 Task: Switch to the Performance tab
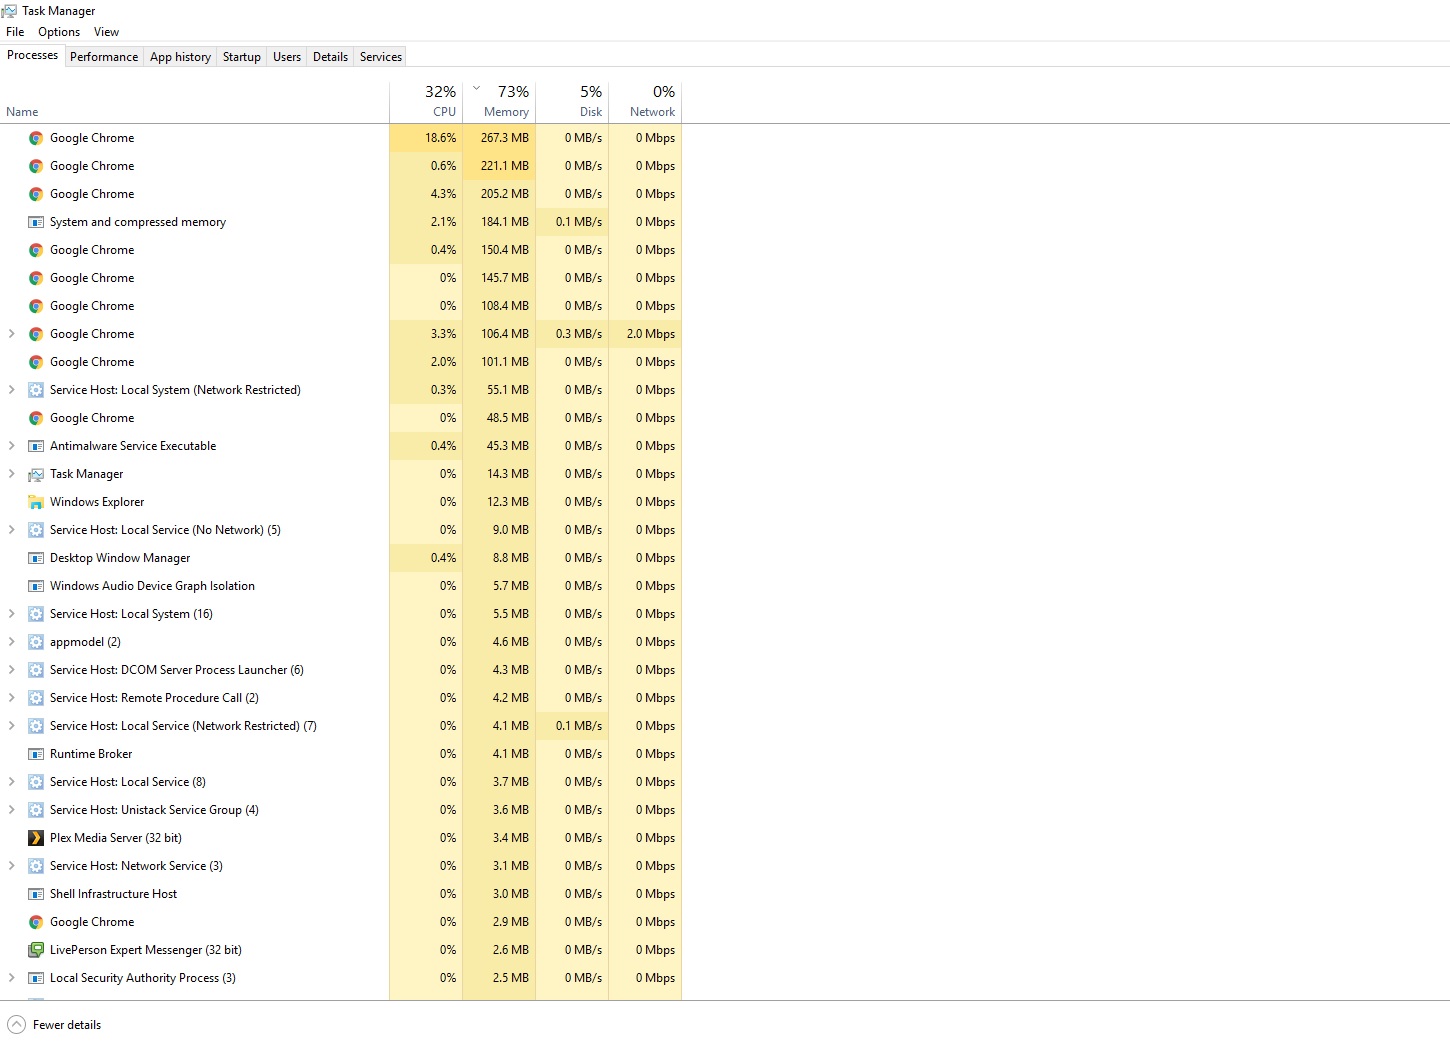[104, 57]
